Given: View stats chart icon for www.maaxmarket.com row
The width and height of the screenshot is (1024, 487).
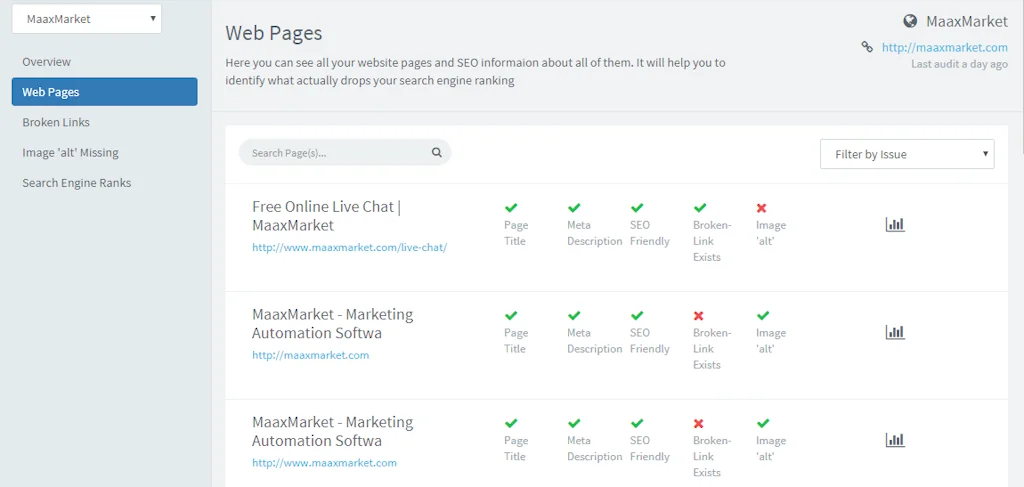Looking at the screenshot, I should click(895, 440).
